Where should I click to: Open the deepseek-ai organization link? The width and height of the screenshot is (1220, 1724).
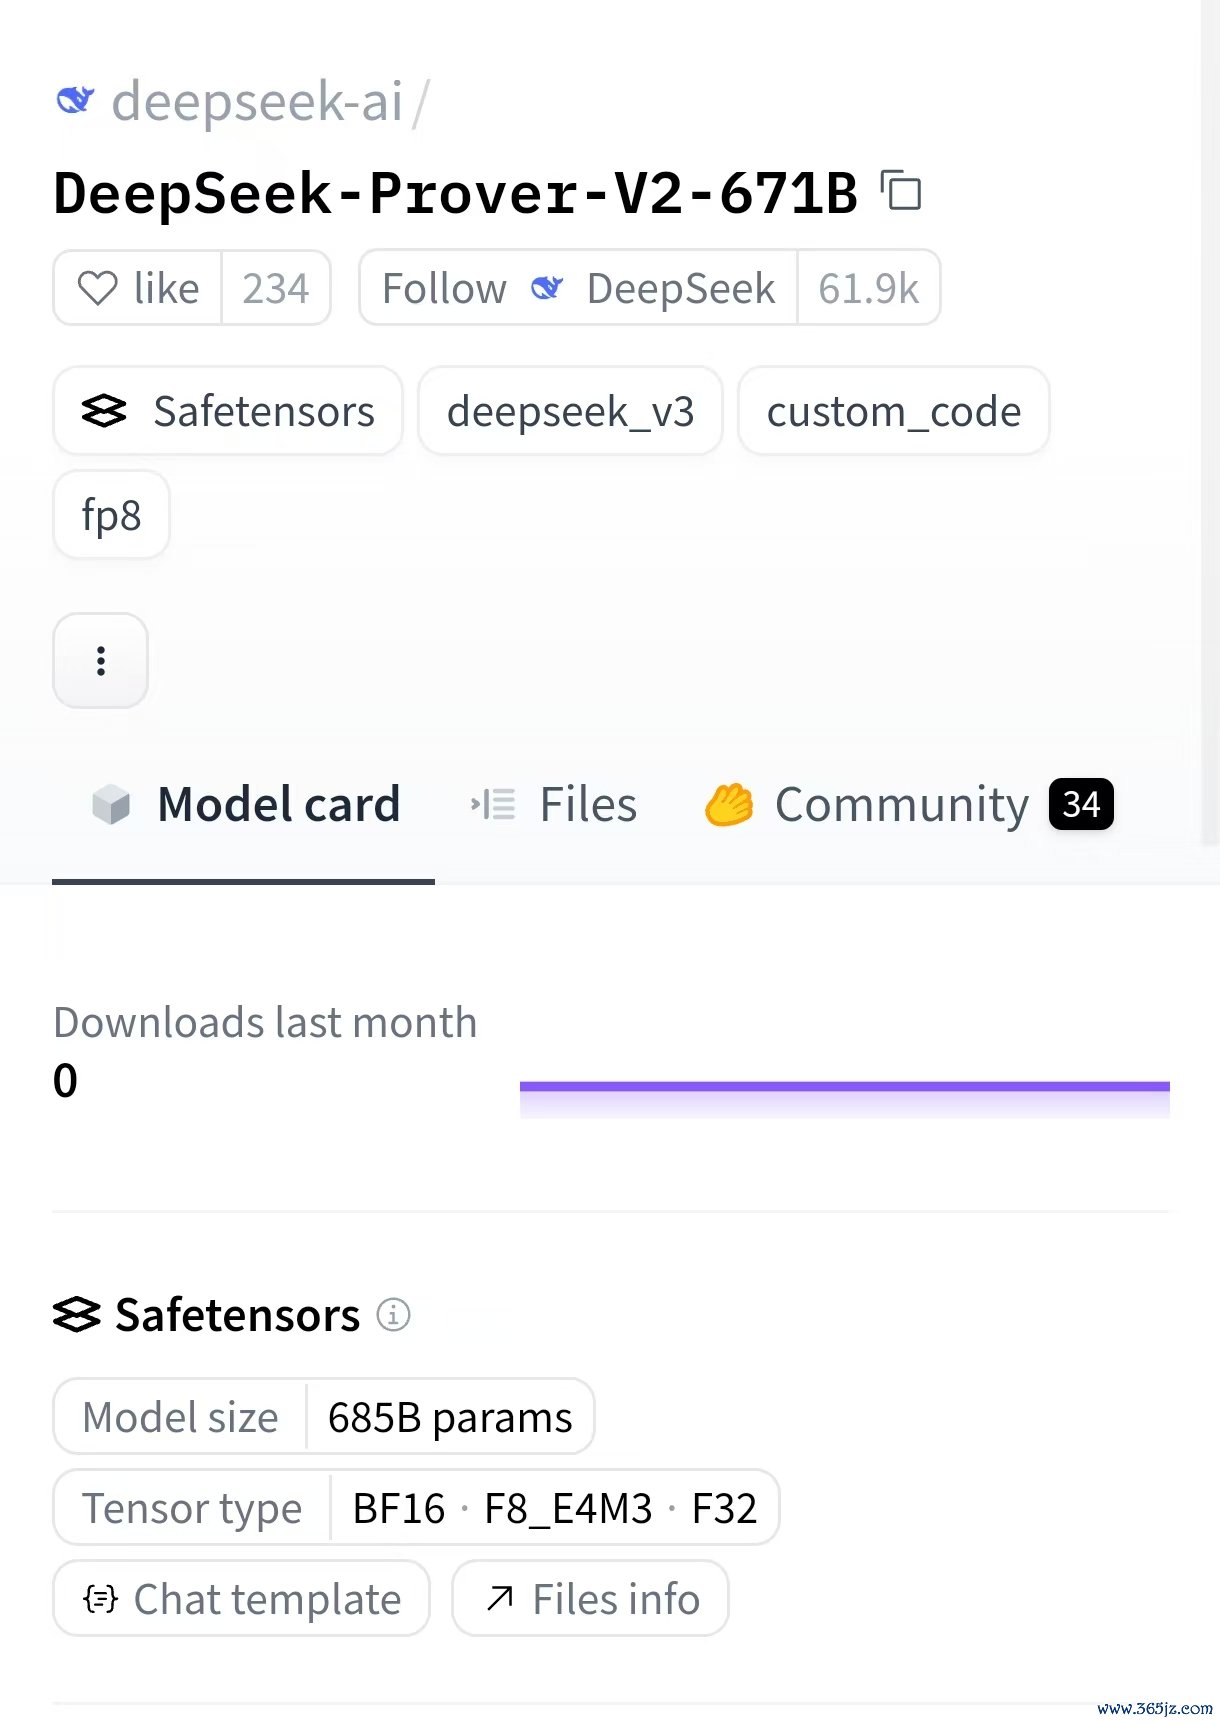click(257, 101)
